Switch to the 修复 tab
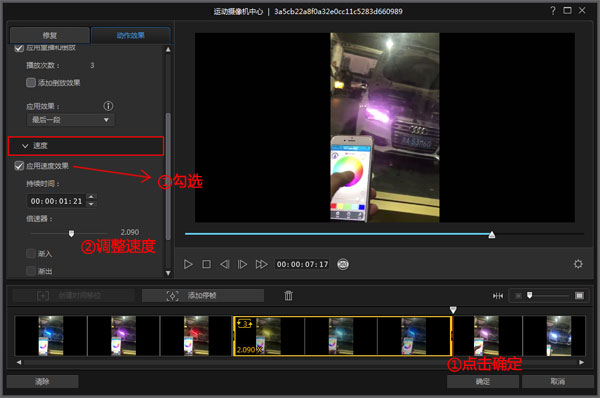This screenshot has height=398, width=600. click(x=50, y=35)
